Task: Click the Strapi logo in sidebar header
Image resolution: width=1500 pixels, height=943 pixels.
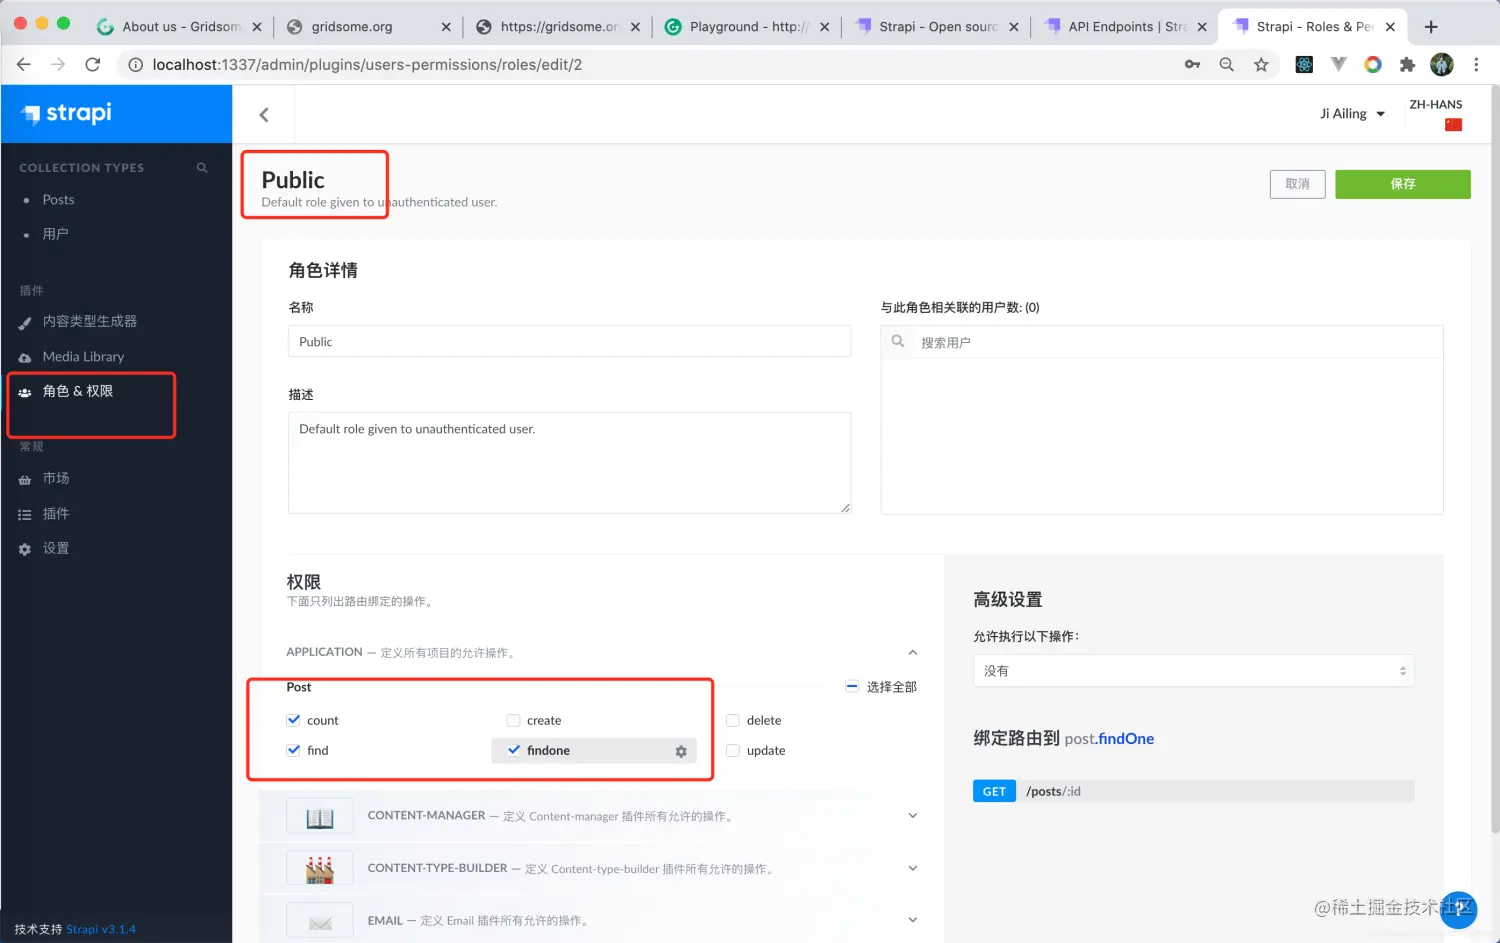Action: (66, 113)
